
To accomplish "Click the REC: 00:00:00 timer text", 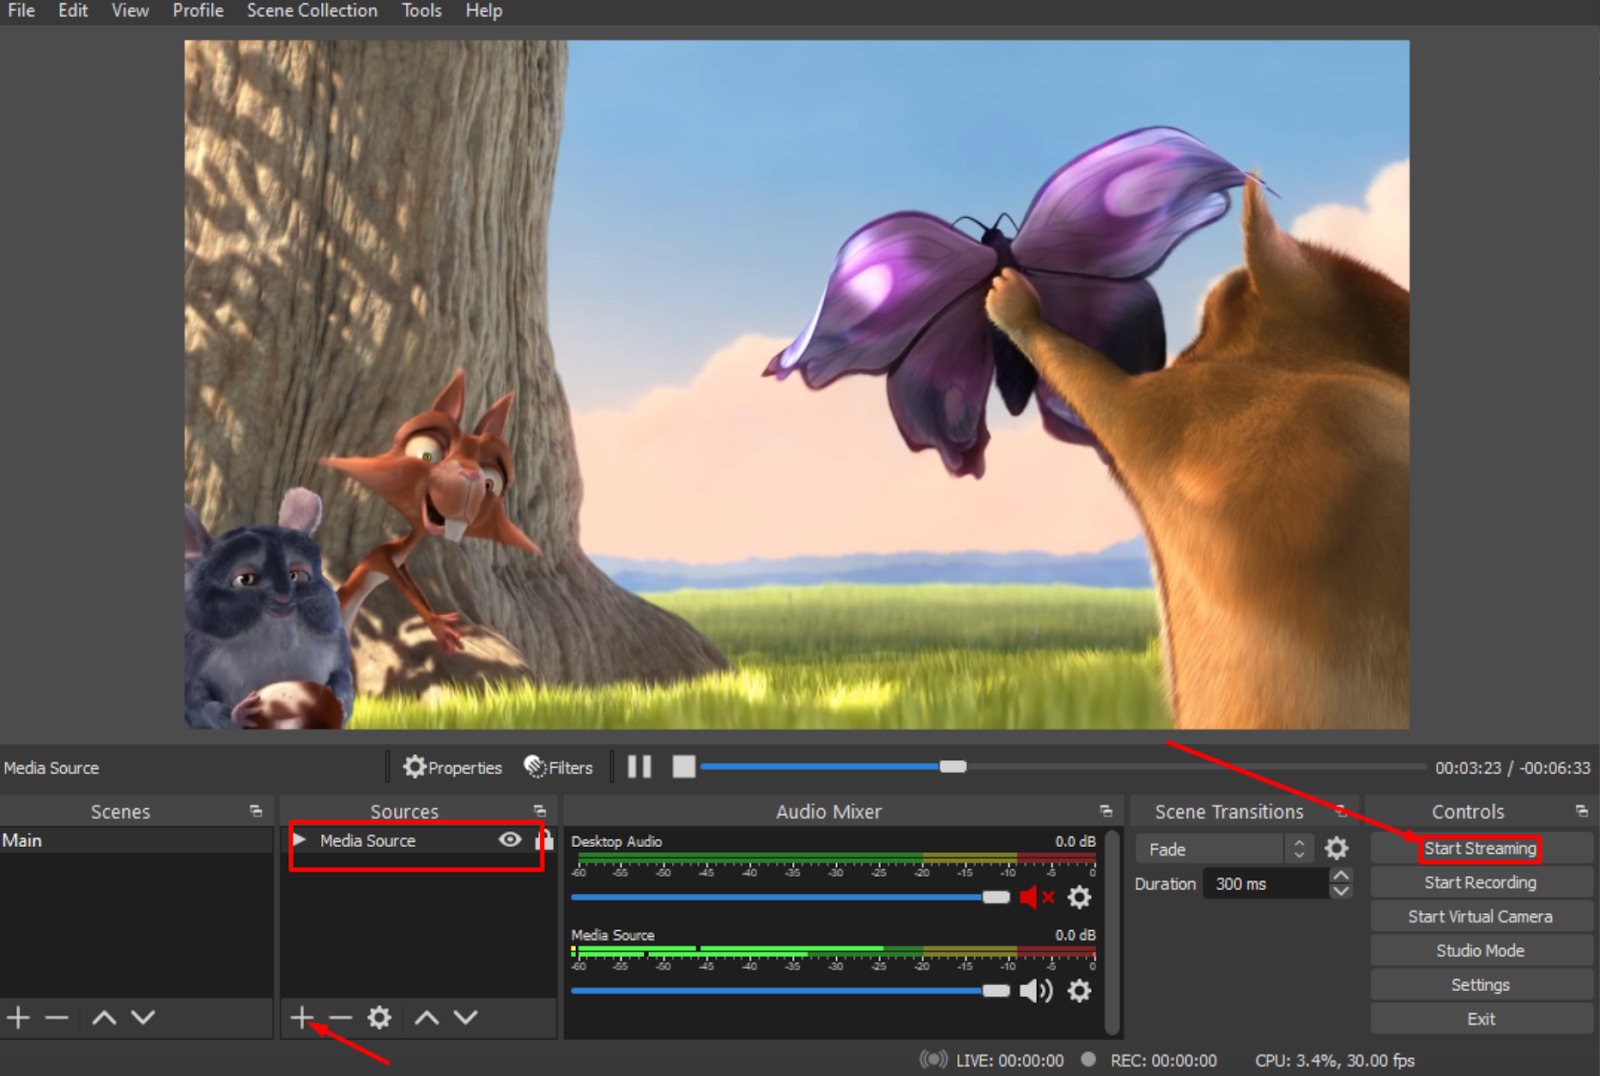I will click(x=1164, y=1060).
